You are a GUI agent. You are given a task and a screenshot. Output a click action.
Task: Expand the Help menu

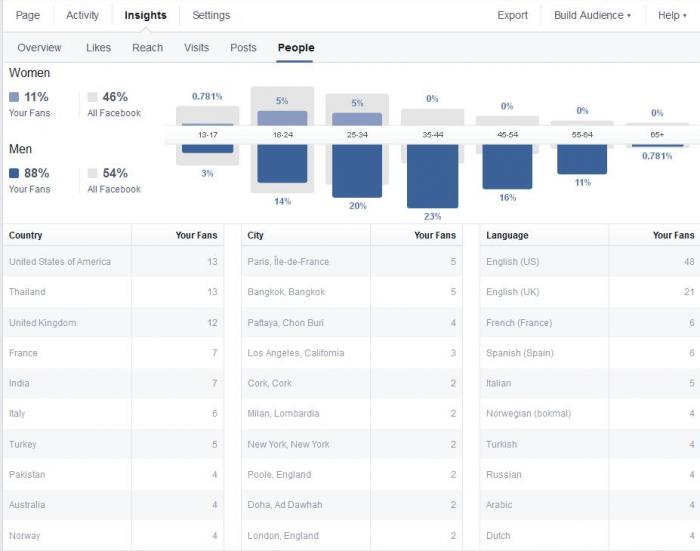(x=672, y=15)
